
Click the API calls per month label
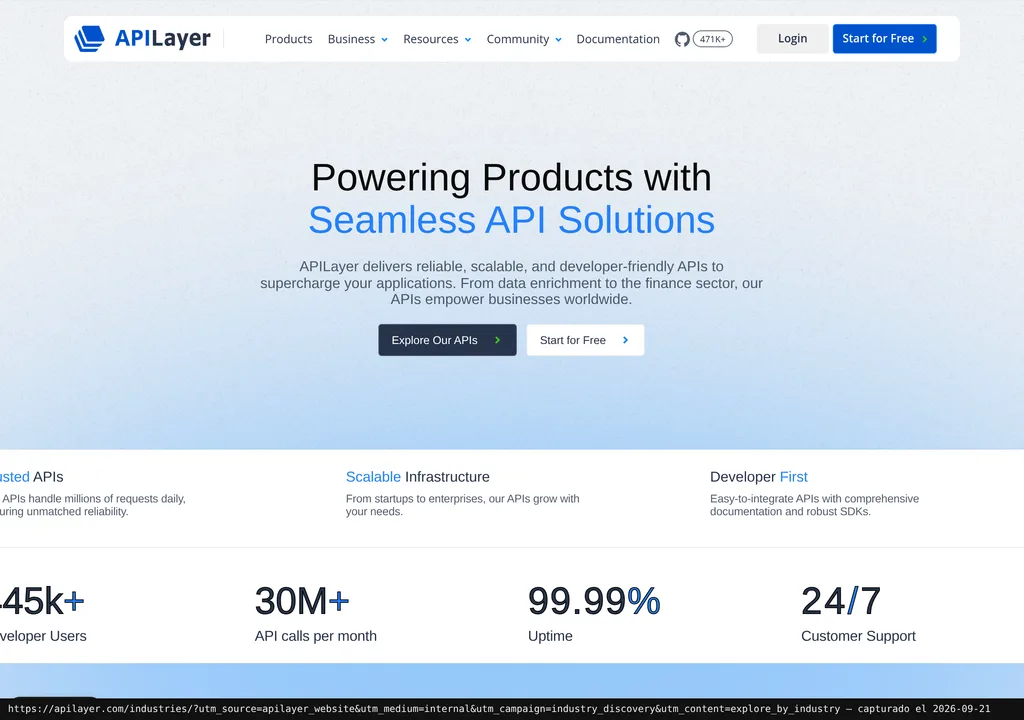(x=315, y=636)
